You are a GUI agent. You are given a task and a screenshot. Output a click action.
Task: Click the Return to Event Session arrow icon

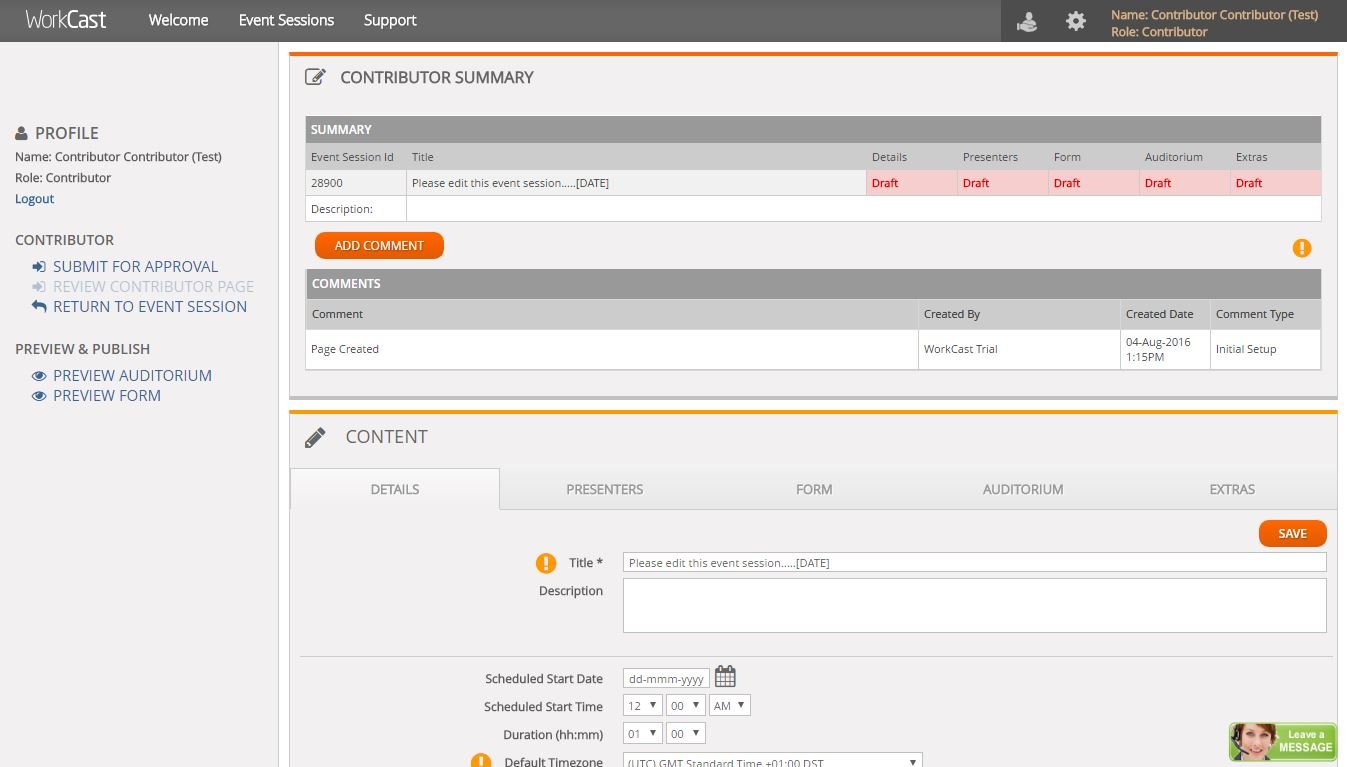pos(39,307)
